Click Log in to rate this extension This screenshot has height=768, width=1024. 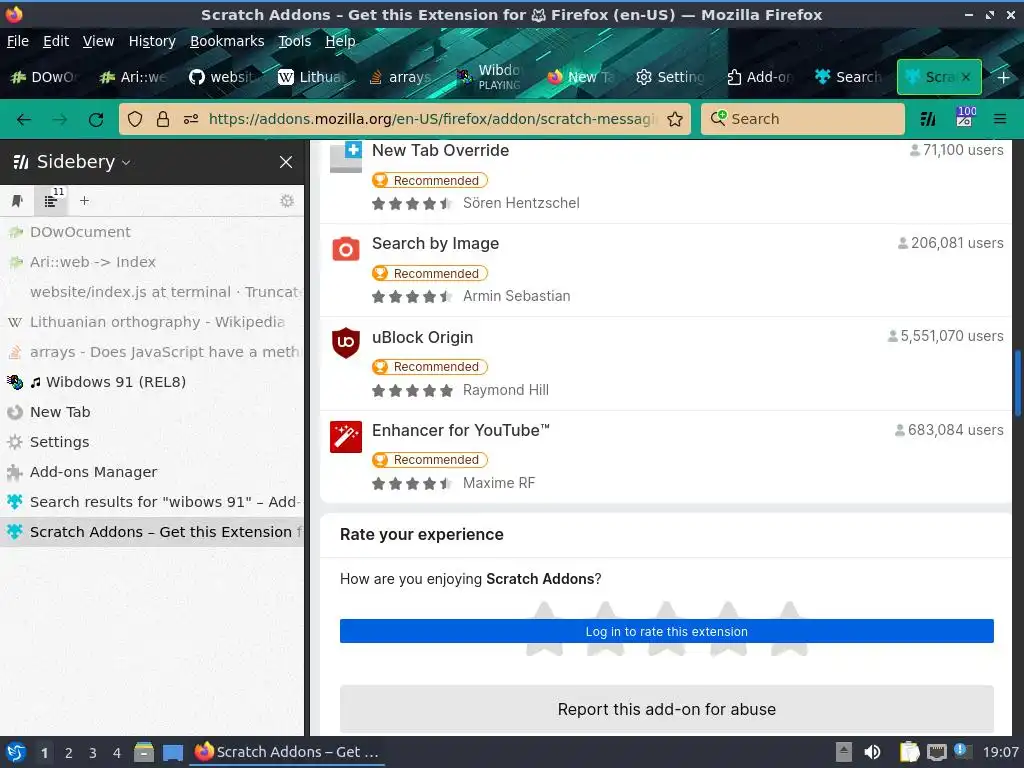pos(666,632)
